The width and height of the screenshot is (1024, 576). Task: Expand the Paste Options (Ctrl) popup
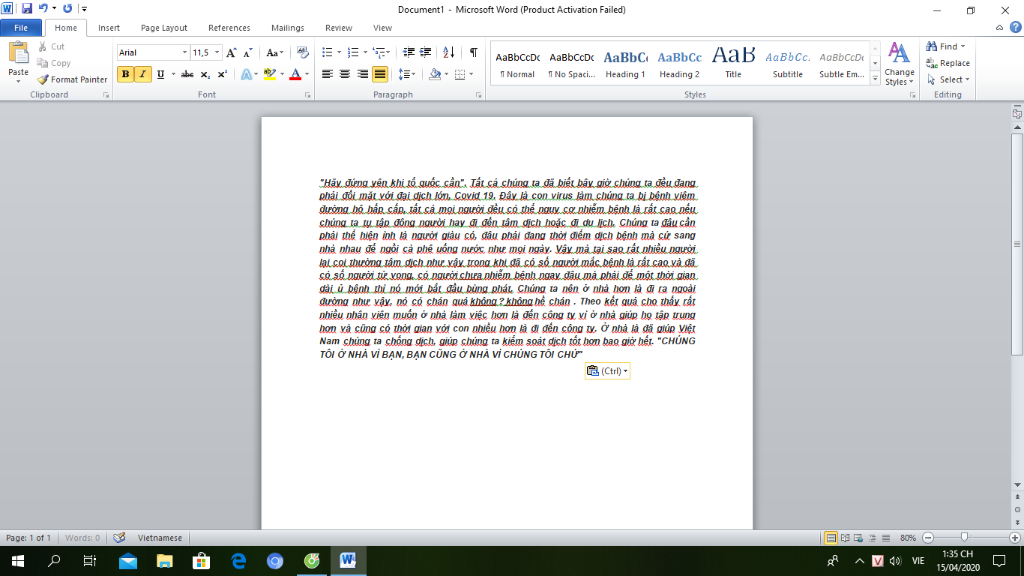[x=607, y=371]
